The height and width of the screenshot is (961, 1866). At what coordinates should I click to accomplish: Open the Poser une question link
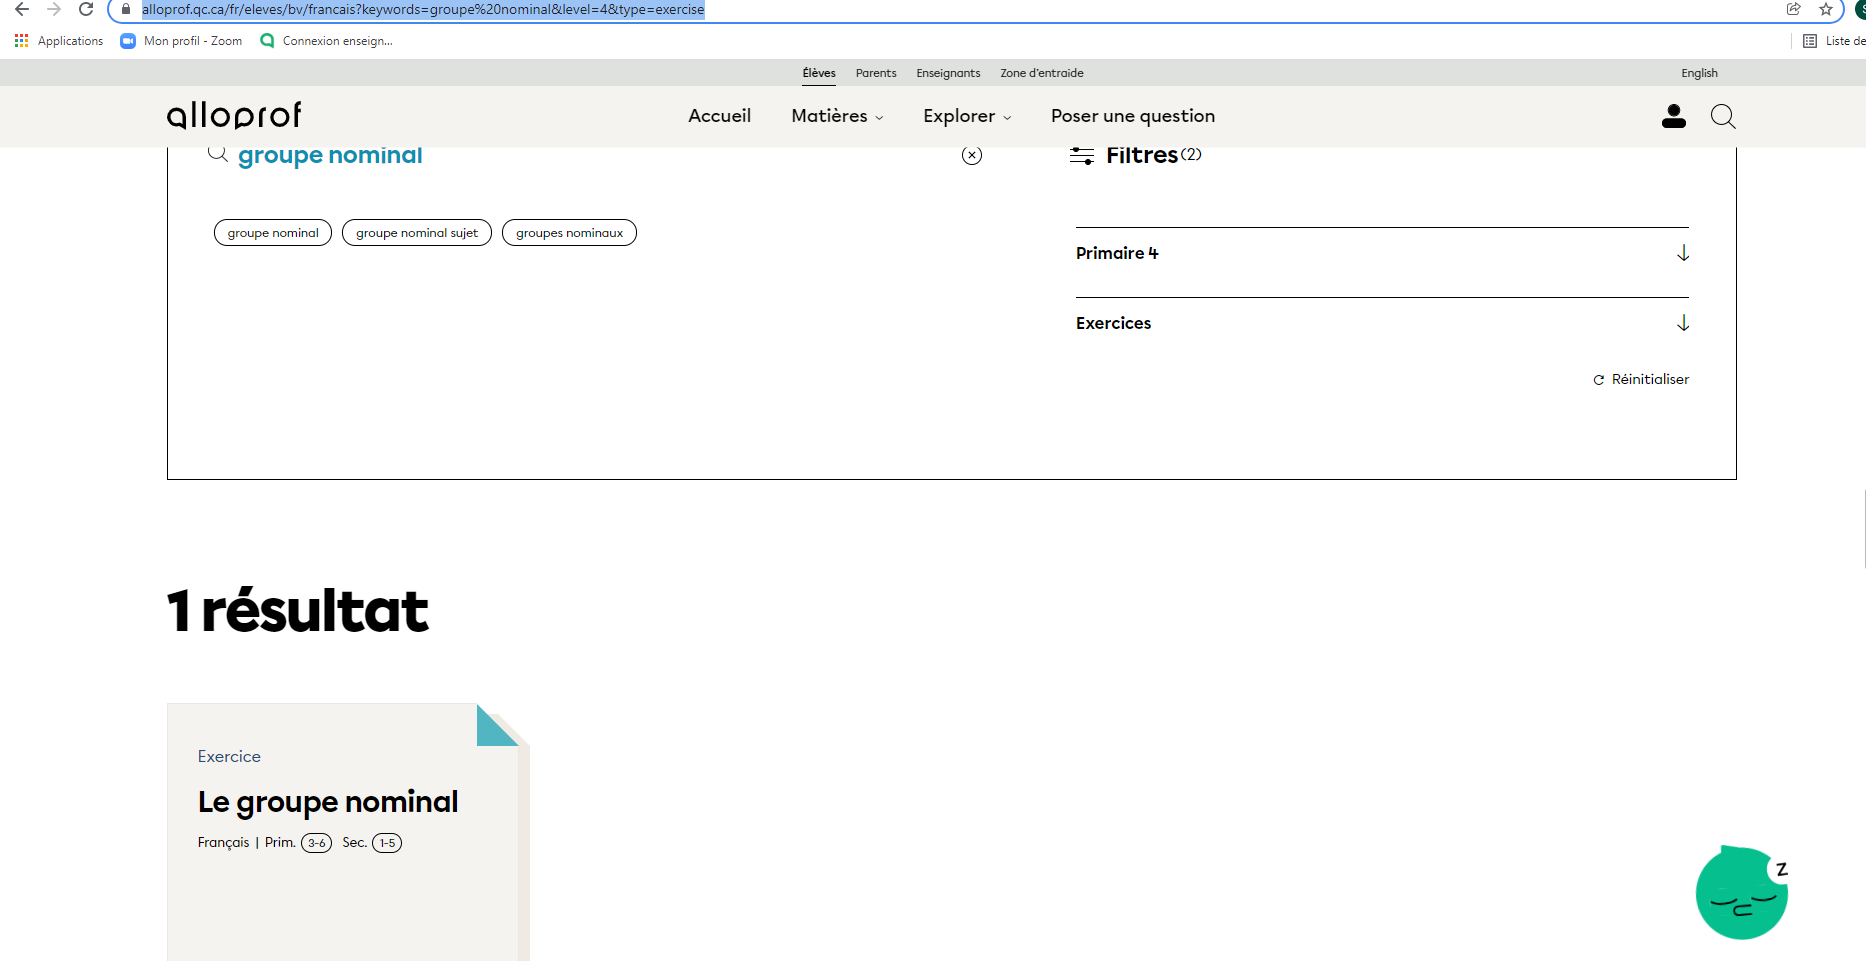[x=1132, y=116]
